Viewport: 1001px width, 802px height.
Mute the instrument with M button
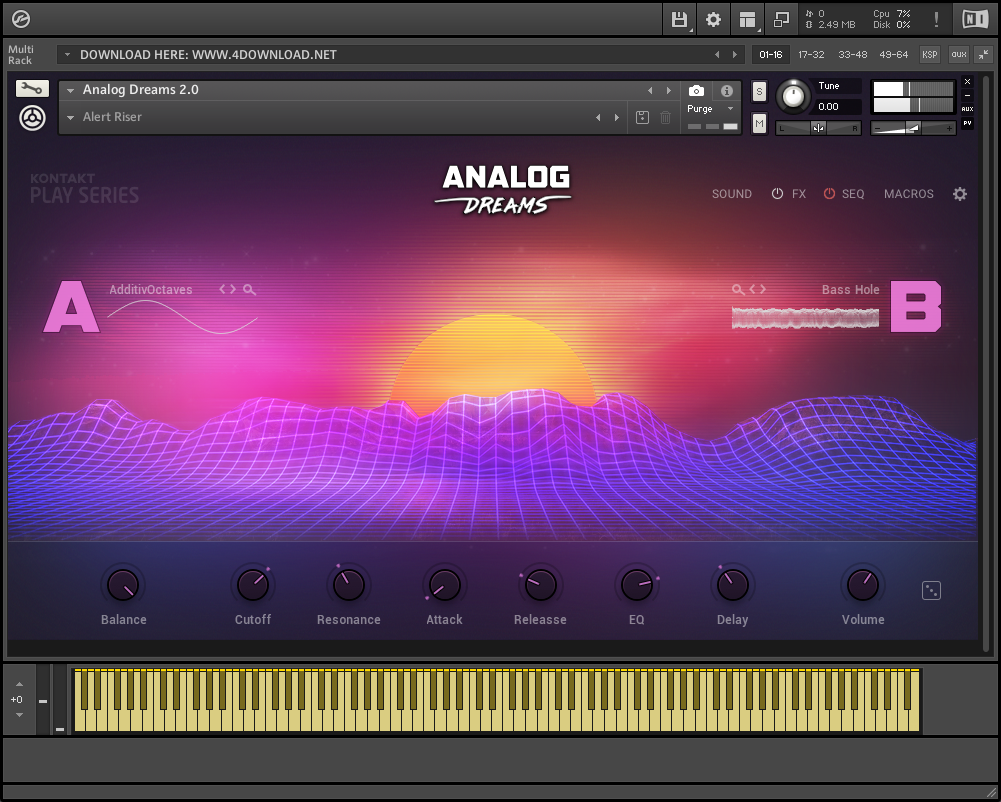point(759,123)
